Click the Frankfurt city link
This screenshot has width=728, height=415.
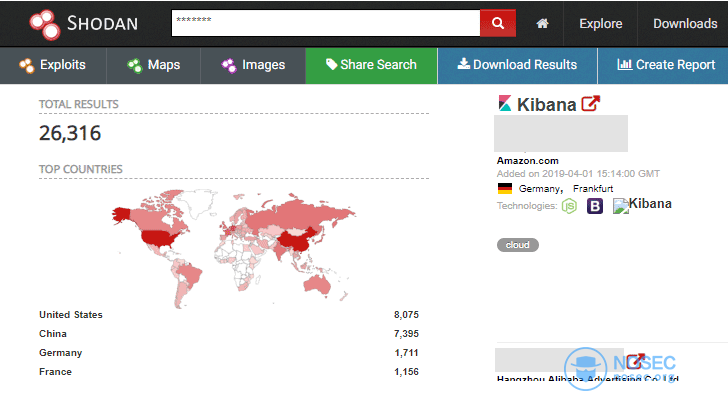pos(593,188)
